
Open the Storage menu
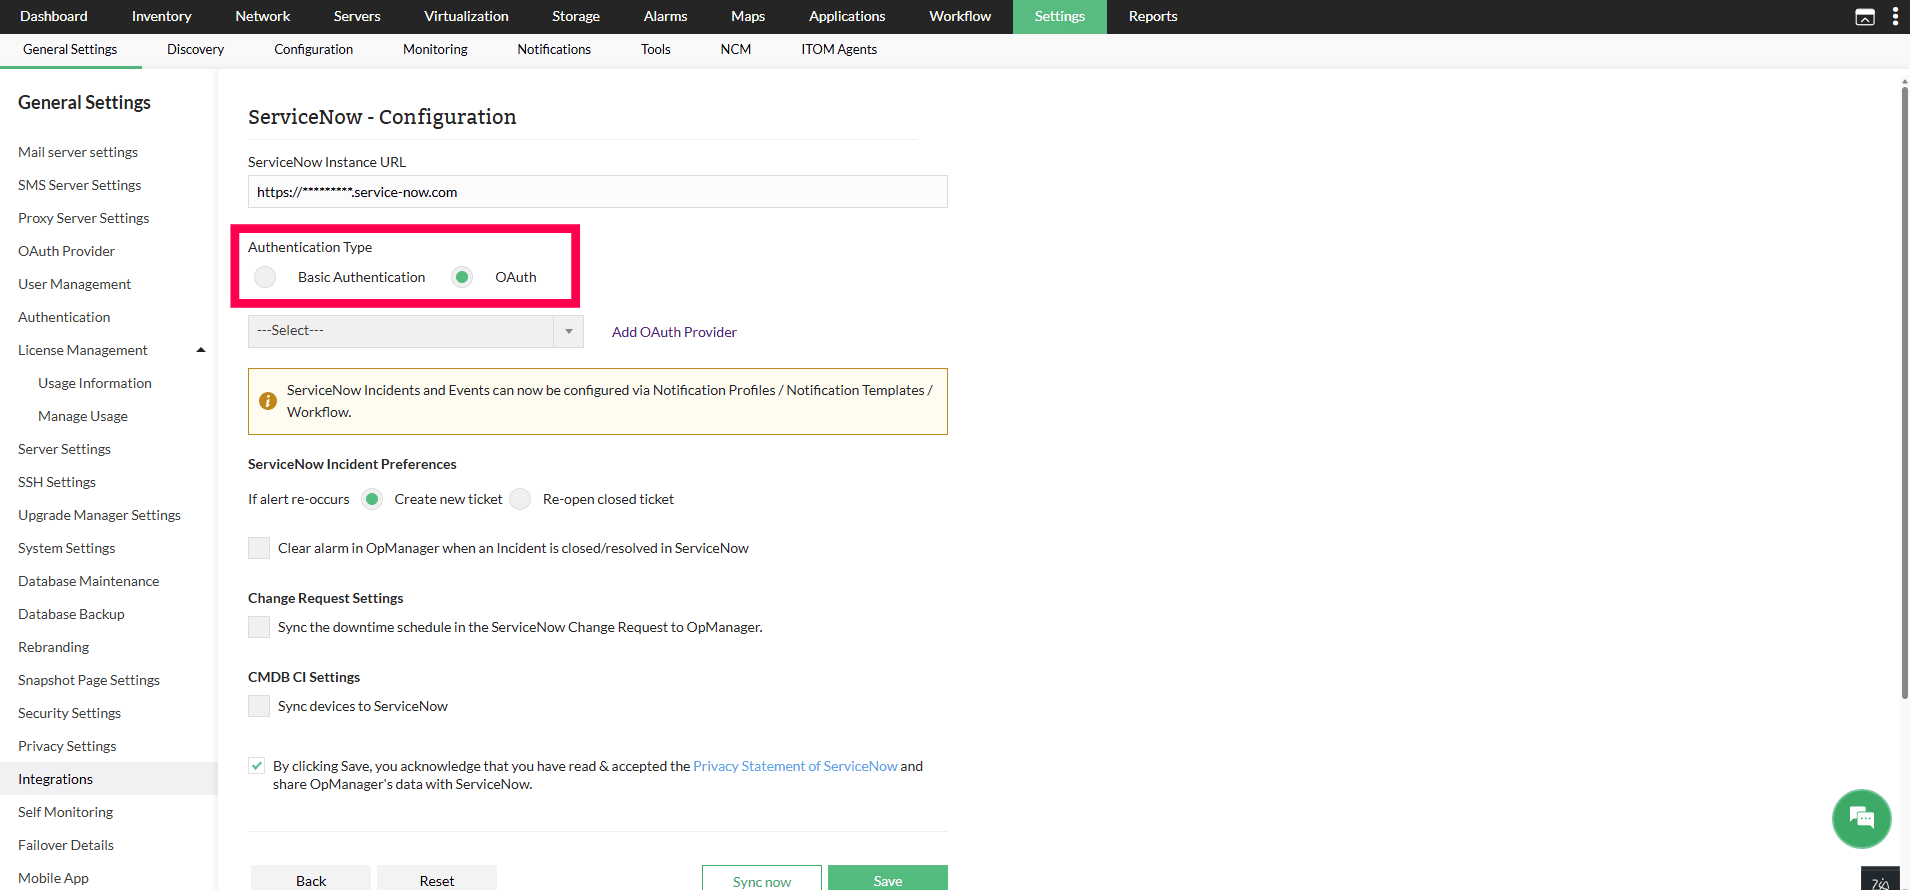pos(576,16)
